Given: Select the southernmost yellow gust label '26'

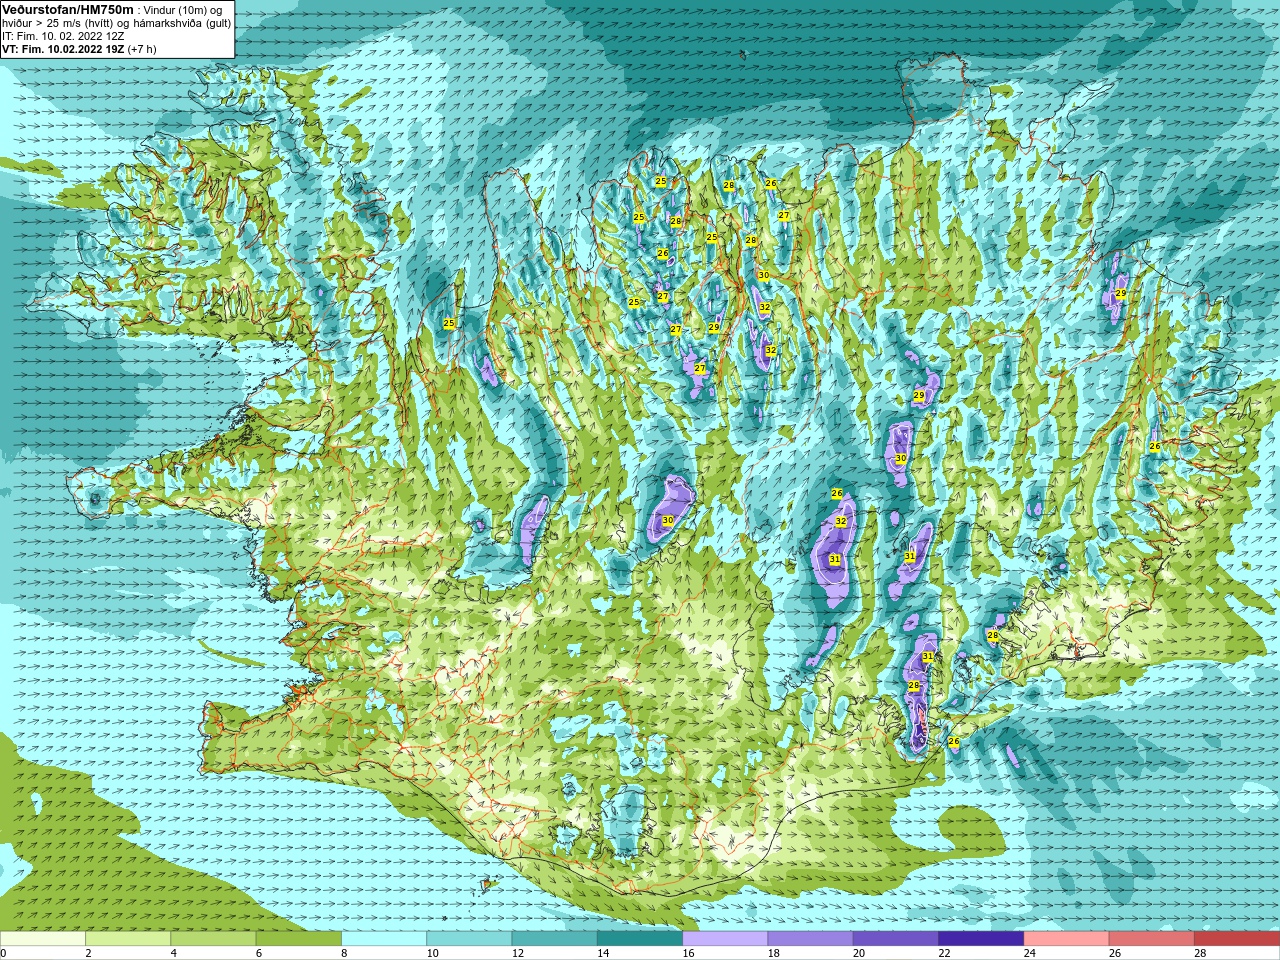Looking at the screenshot, I should pyautogui.click(x=953, y=742).
